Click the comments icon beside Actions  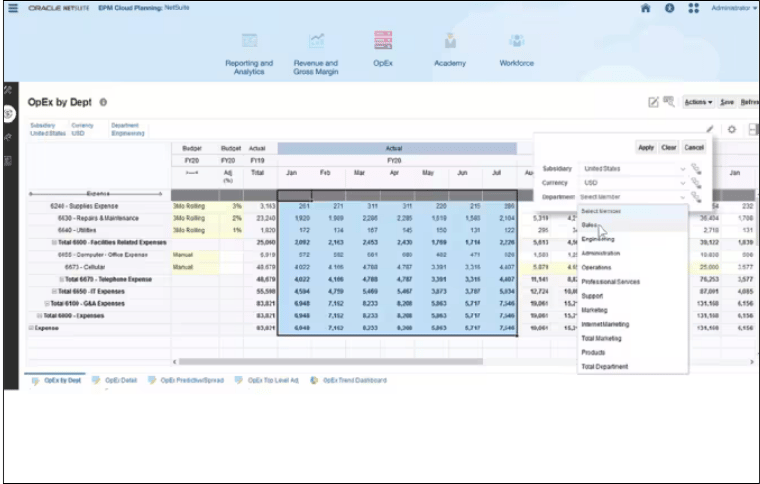tap(669, 102)
